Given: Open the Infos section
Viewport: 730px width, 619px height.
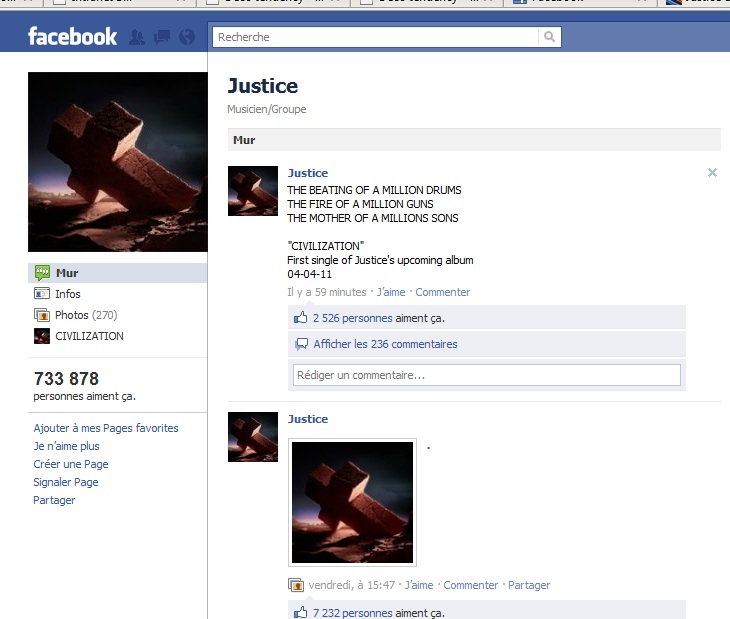Looking at the screenshot, I should pos(68,294).
